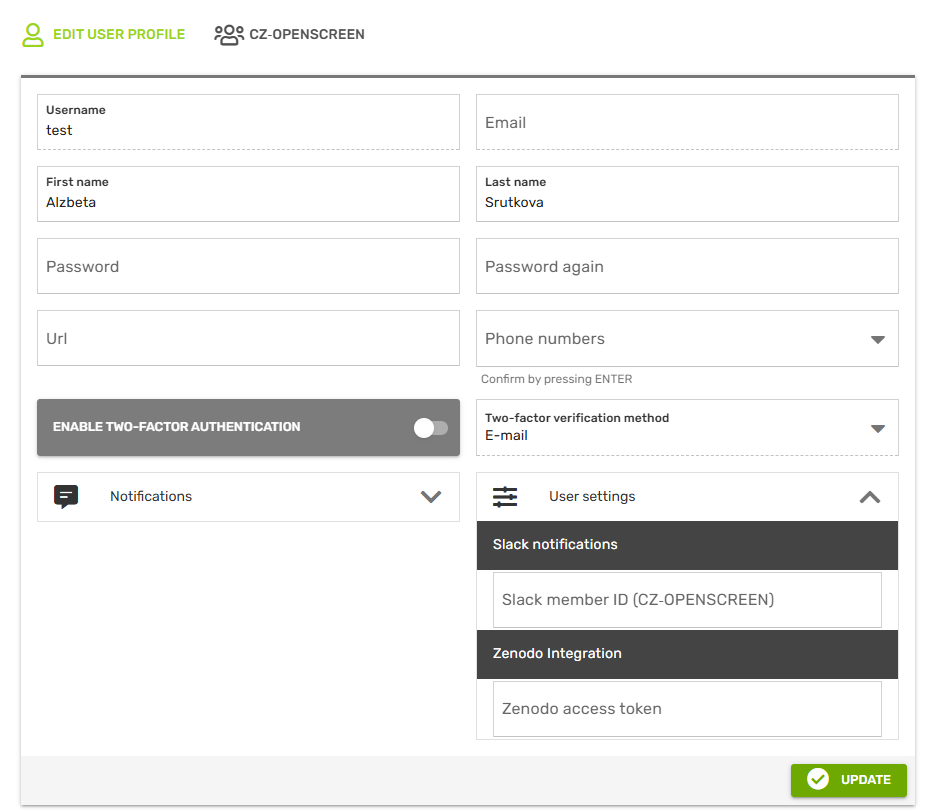The height and width of the screenshot is (811, 936).
Task: Switch to the CZ-OPENSCREEN tab
Action: click(306, 35)
